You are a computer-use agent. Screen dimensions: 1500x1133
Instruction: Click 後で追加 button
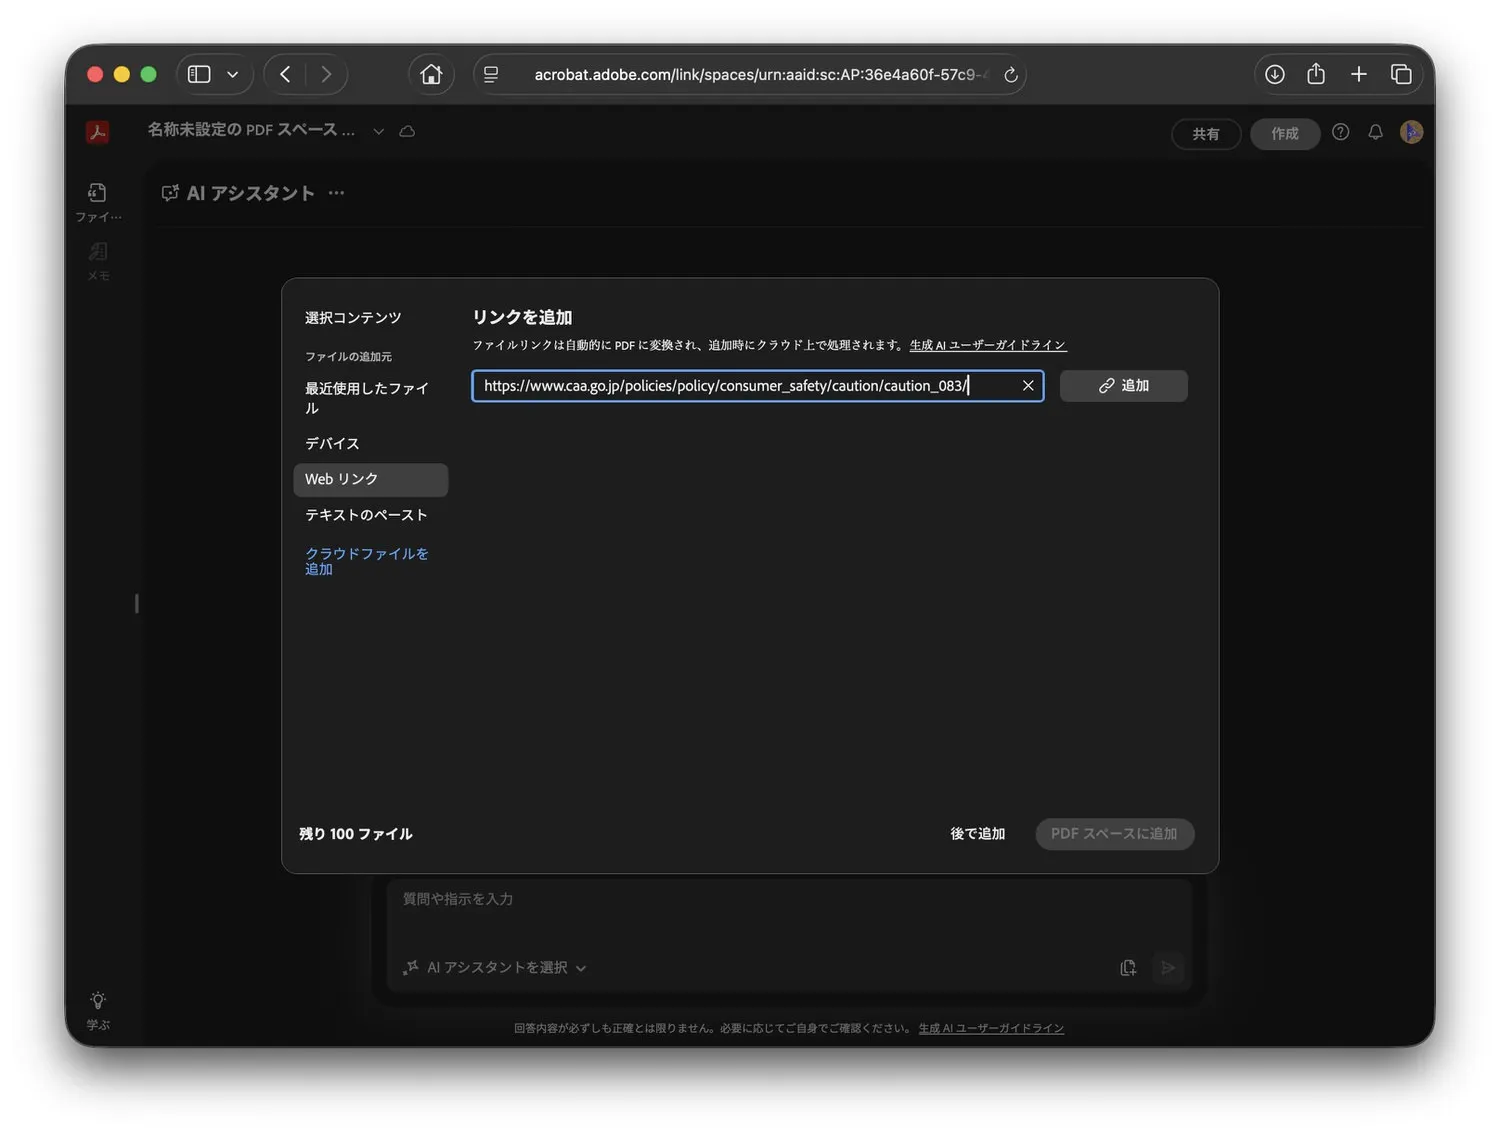tap(977, 834)
